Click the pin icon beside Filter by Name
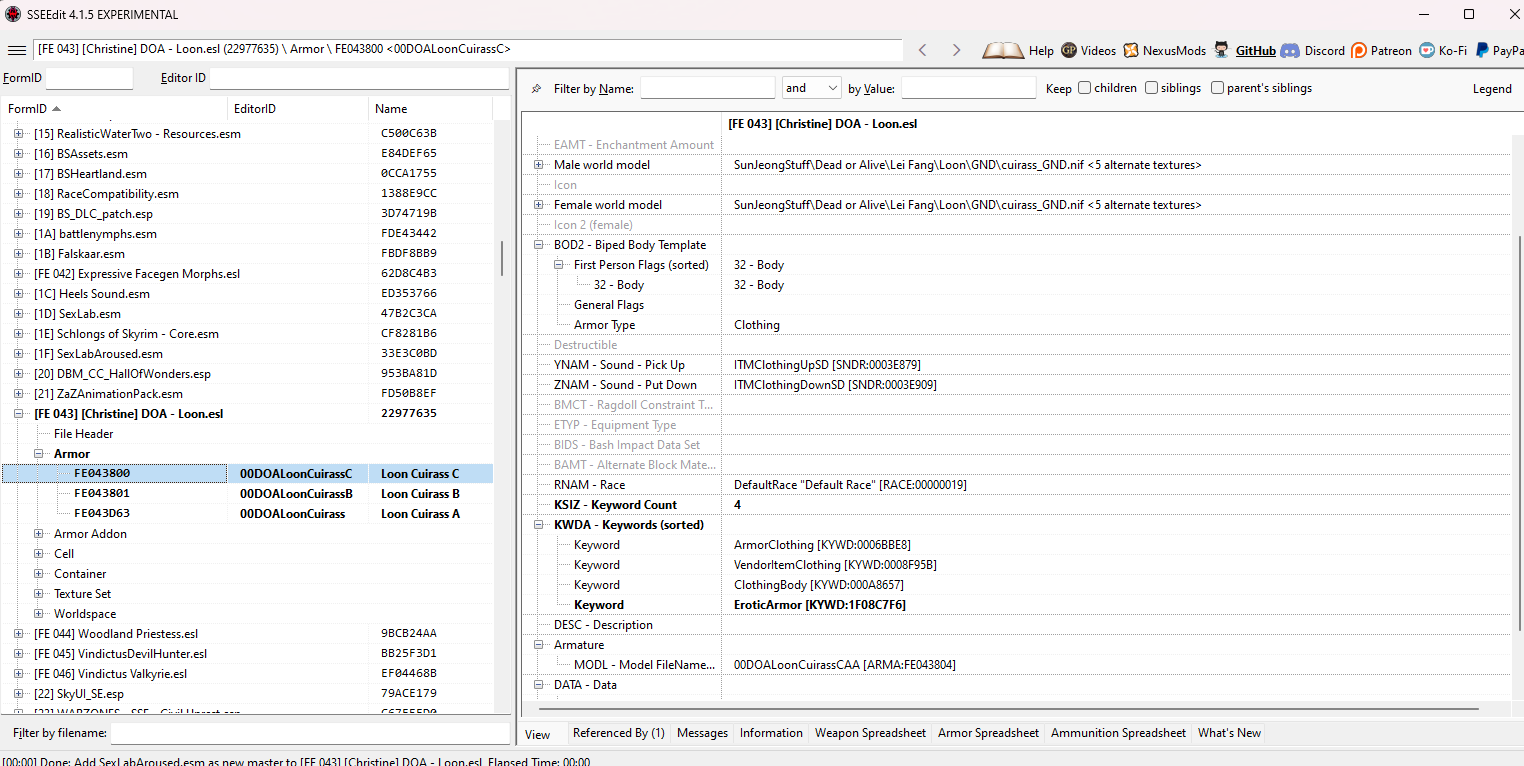Viewport: 1524px width, 766px height. (x=536, y=89)
